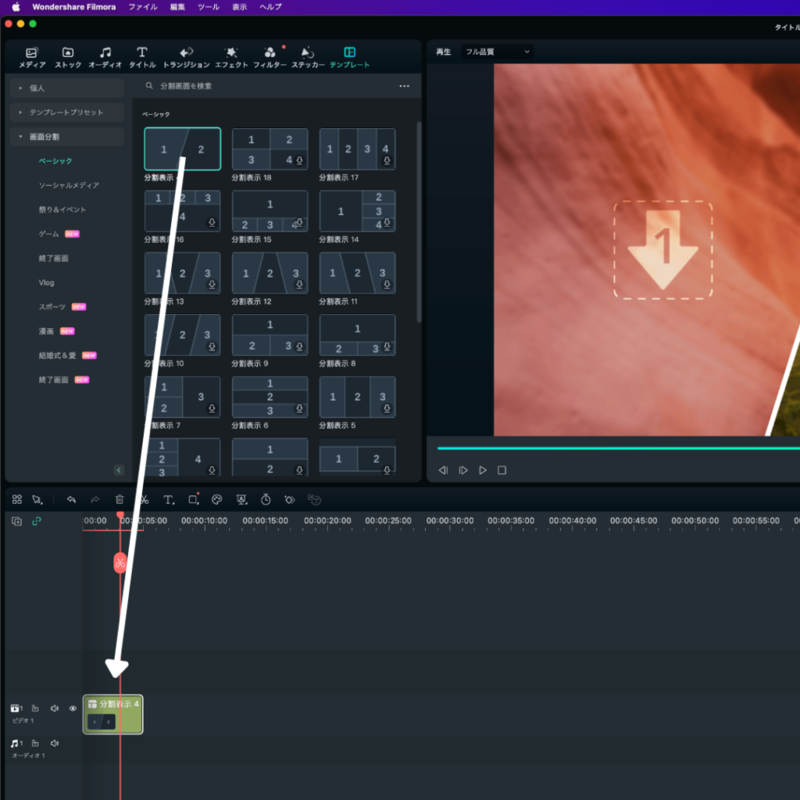Toggle the auto-link chain icon

(x=36, y=521)
